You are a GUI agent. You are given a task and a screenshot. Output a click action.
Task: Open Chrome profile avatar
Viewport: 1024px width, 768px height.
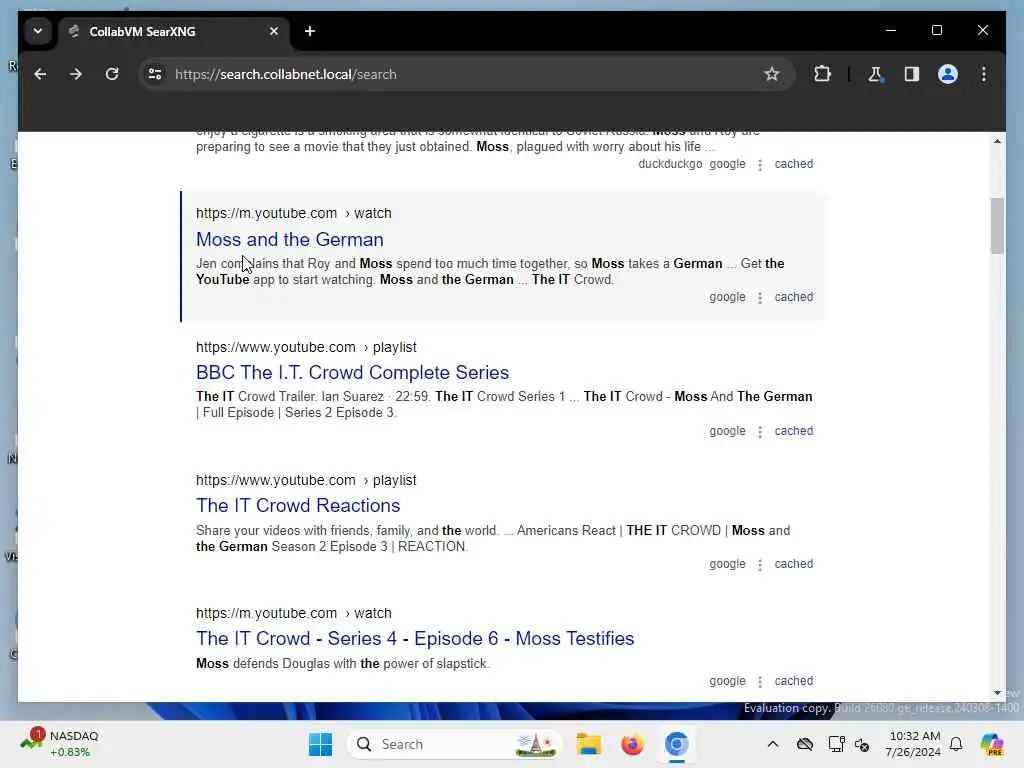pyautogui.click(x=948, y=74)
